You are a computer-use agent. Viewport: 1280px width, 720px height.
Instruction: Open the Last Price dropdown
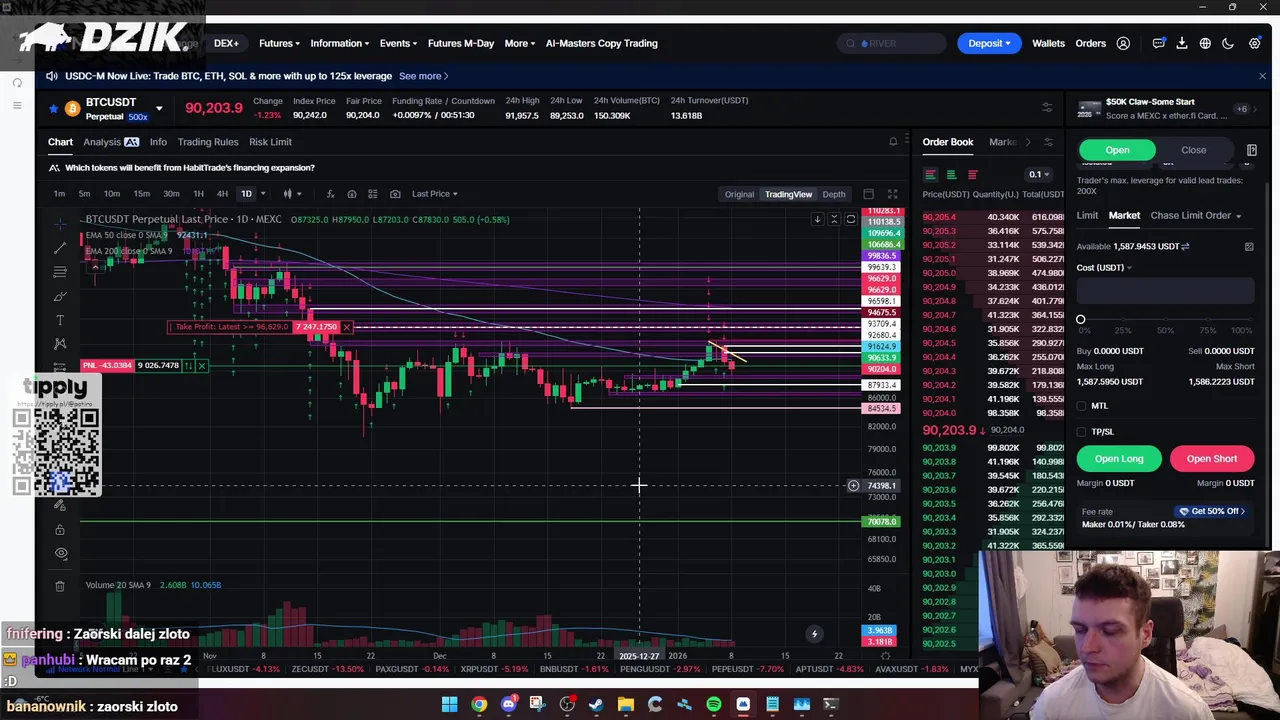tap(434, 194)
